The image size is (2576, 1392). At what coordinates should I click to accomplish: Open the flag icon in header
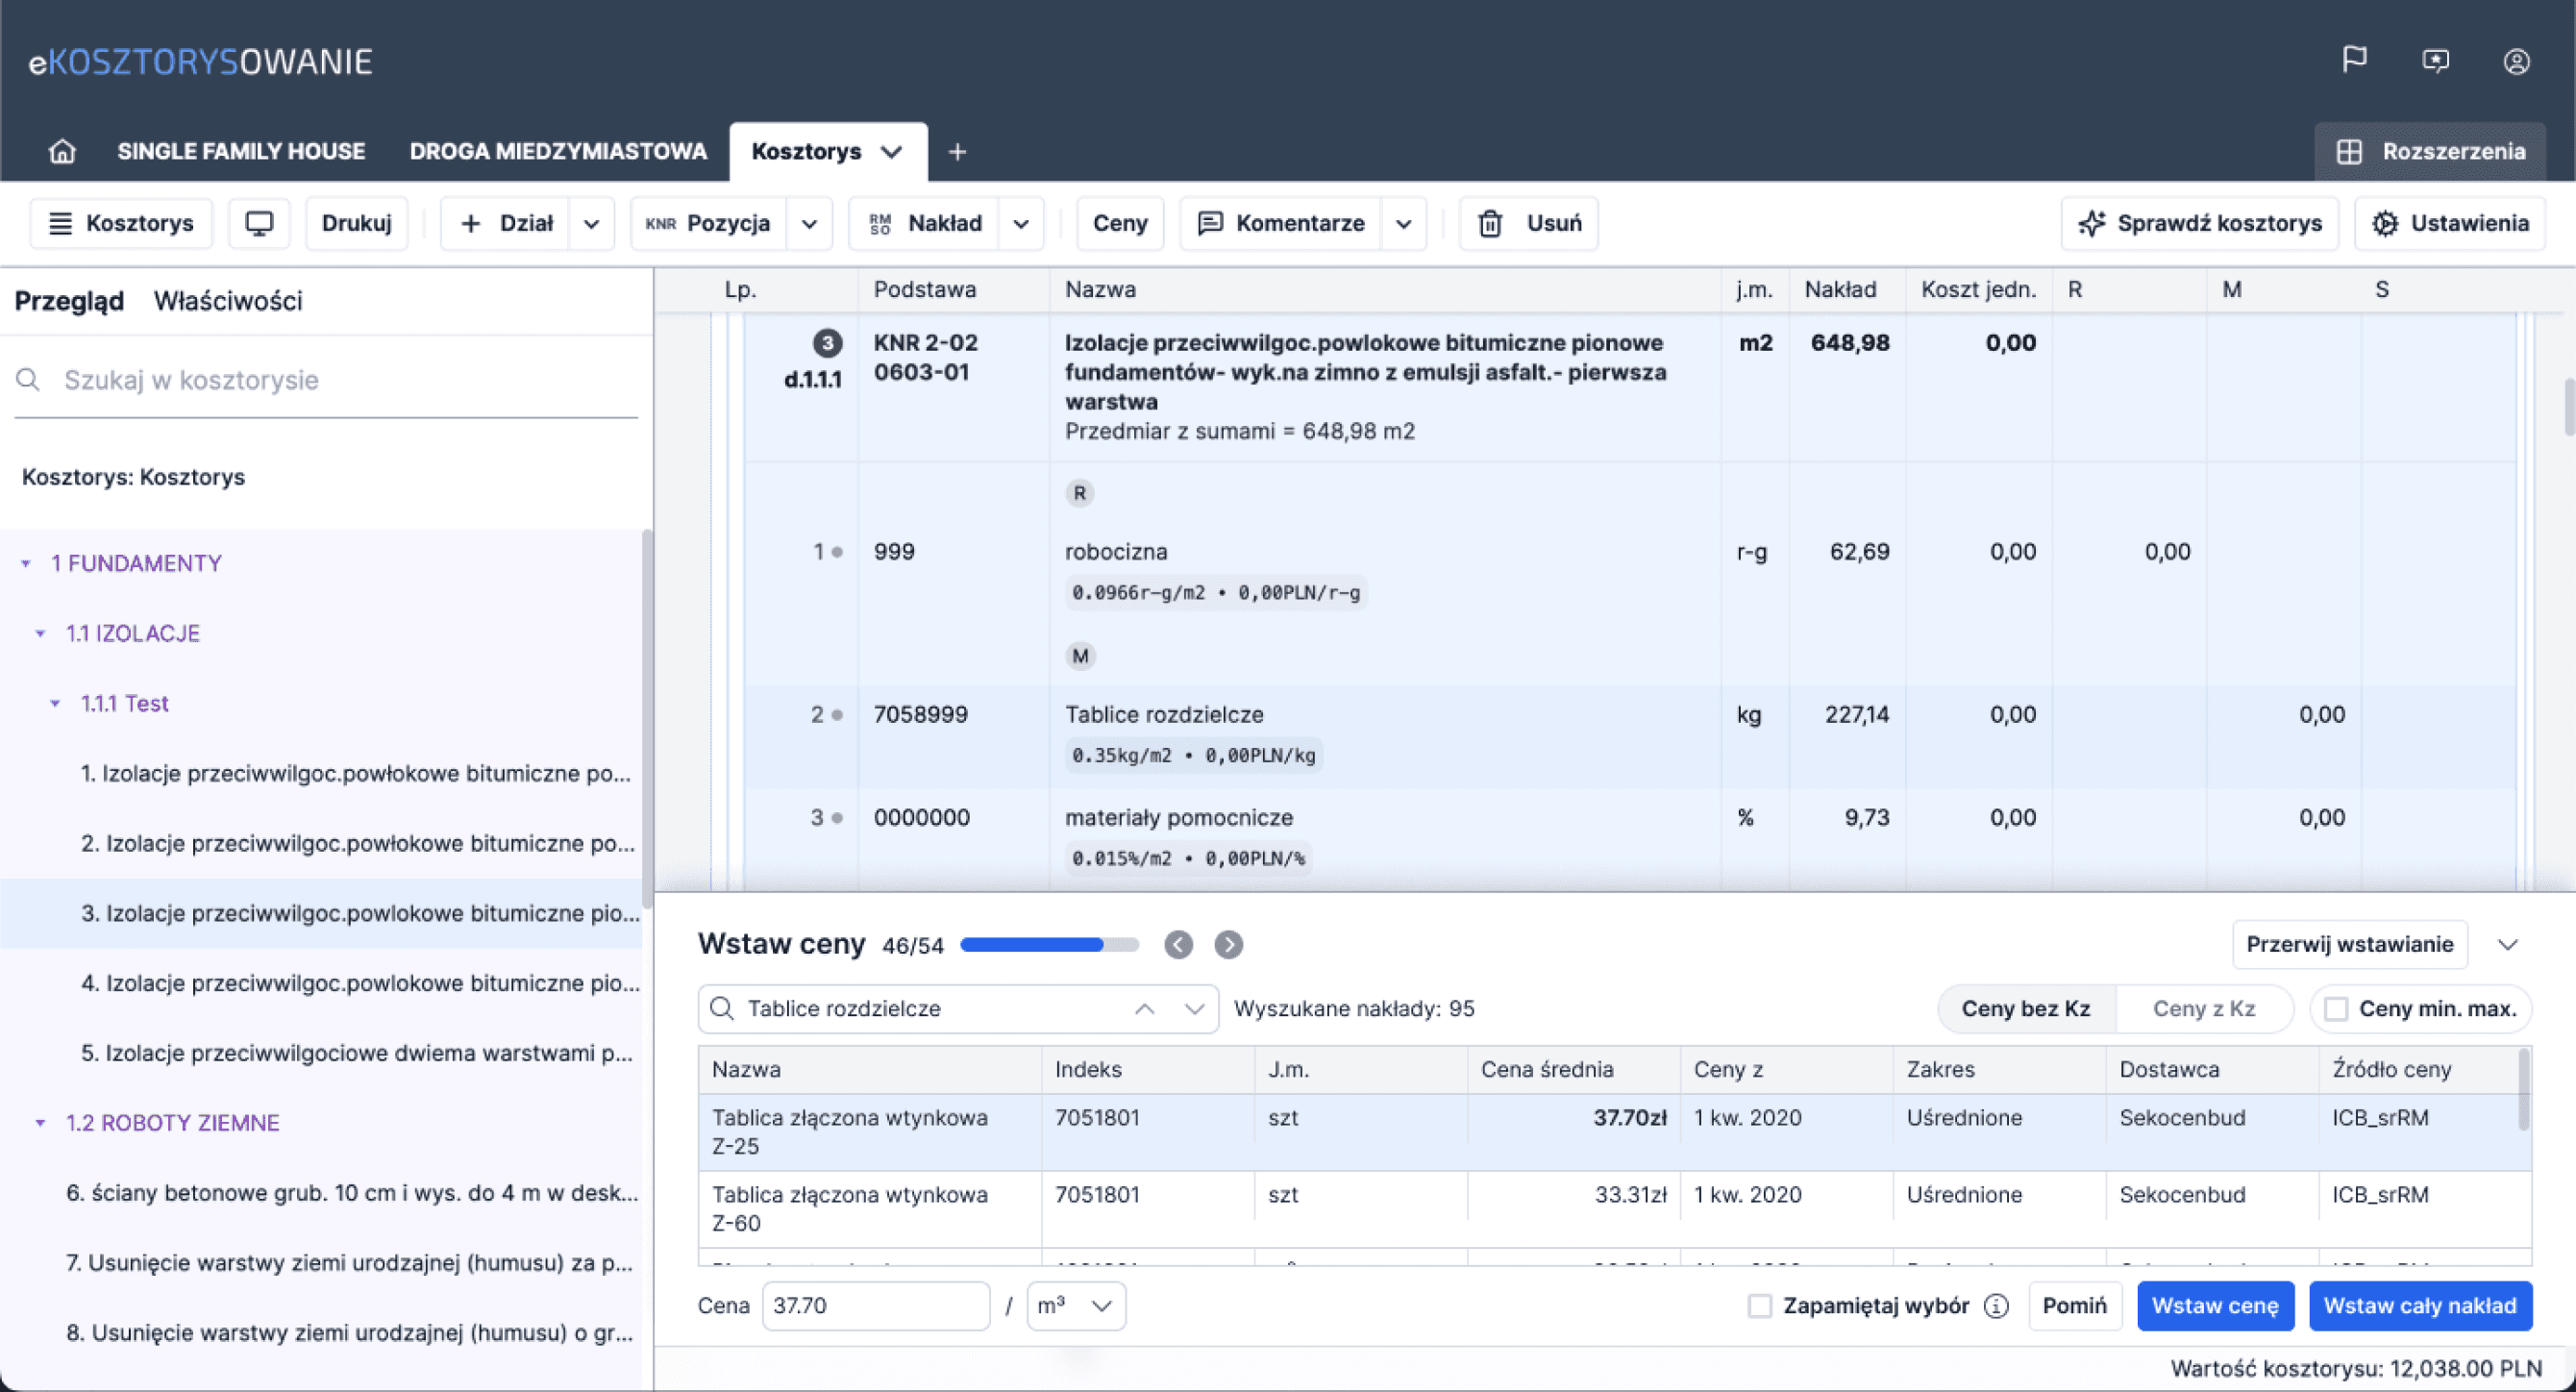point(2354,60)
